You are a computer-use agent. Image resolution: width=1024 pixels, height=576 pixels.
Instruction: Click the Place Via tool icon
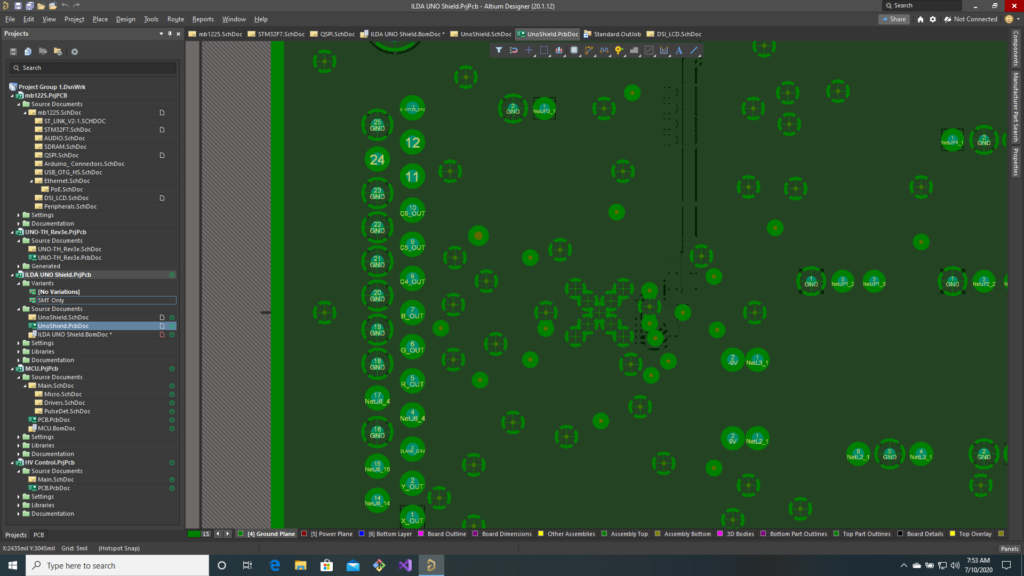coord(618,50)
